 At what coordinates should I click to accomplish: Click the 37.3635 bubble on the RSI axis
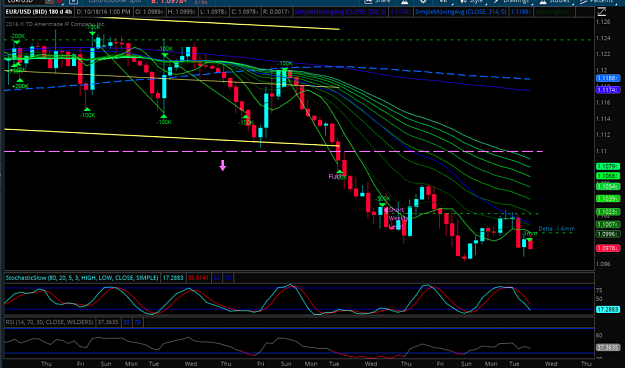click(x=608, y=347)
